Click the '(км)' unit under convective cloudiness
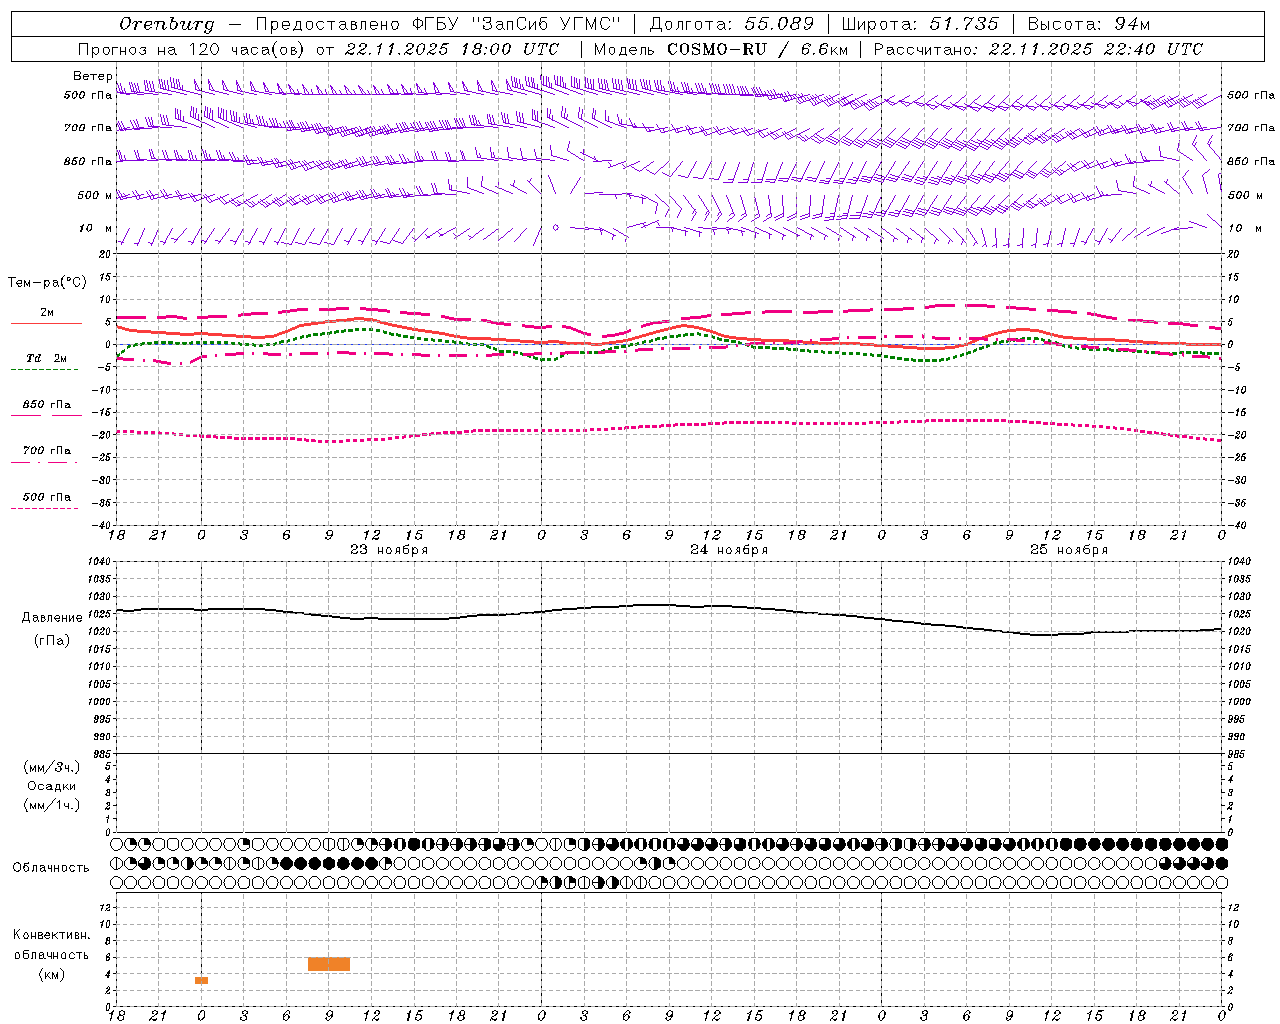Viewport: 1280px width, 1024px height. (51, 974)
